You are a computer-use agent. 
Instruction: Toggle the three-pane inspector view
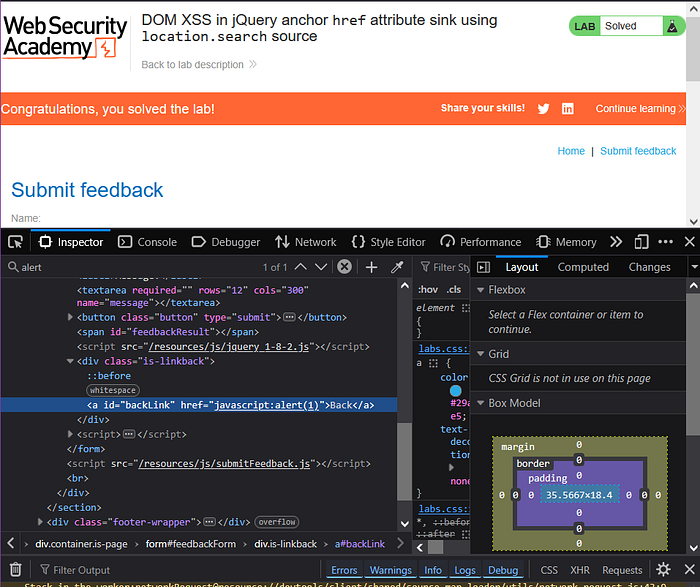483,267
